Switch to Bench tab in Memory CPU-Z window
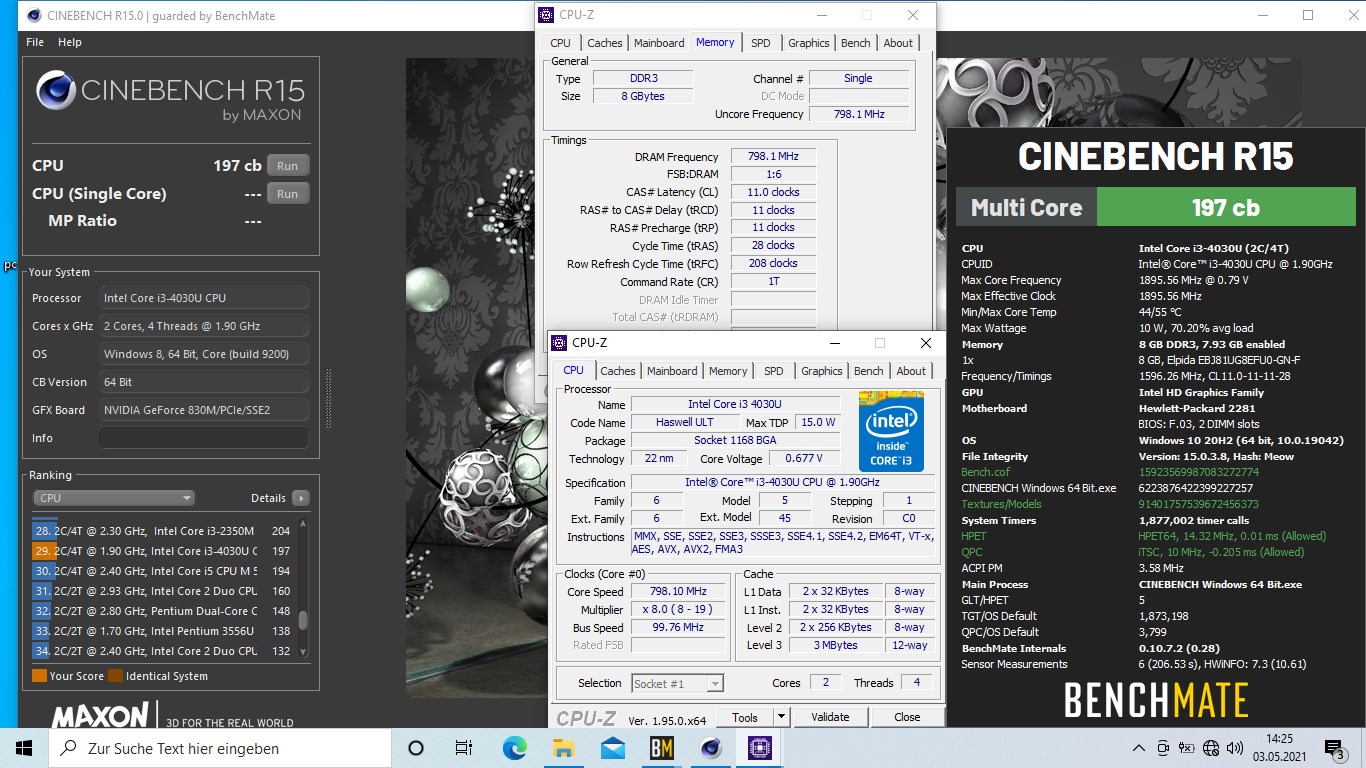Image resolution: width=1366 pixels, height=768 pixels. click(x=856, y=43)
